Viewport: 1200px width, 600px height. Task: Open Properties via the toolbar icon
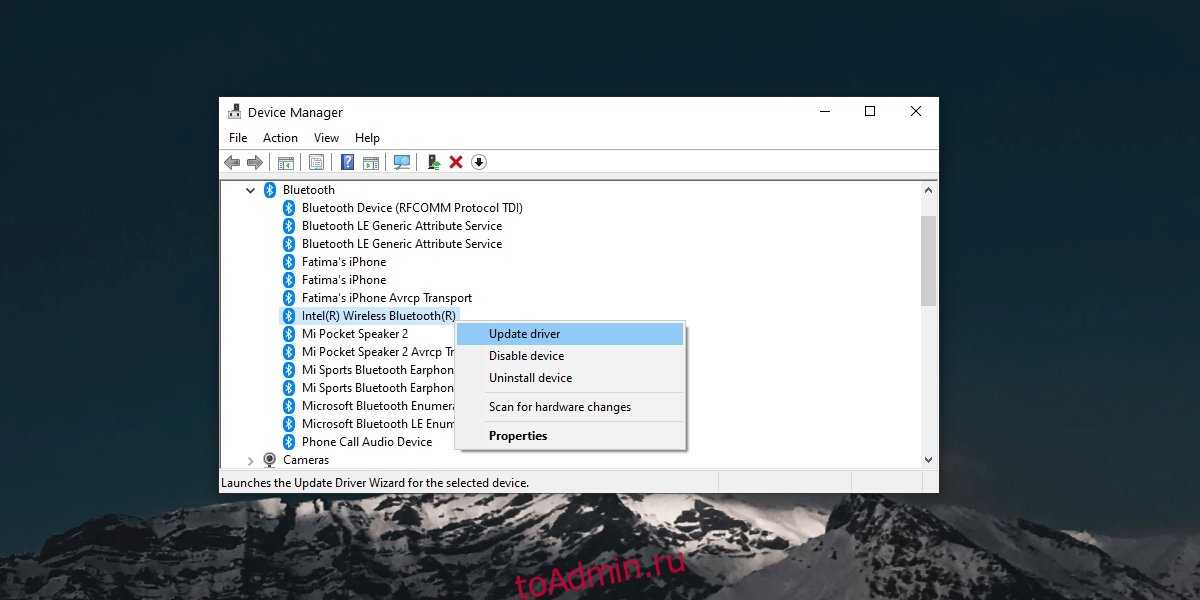point(316,162)
